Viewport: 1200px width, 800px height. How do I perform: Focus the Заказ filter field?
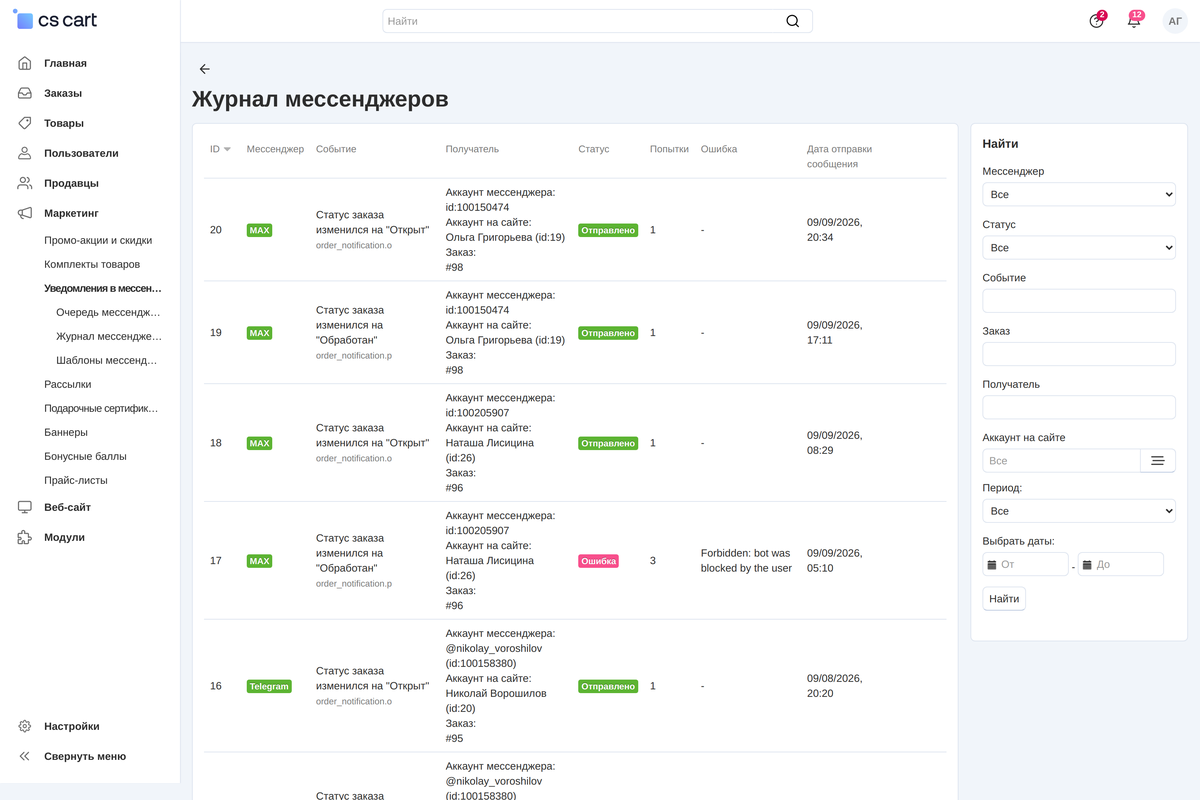(1079, 354)
